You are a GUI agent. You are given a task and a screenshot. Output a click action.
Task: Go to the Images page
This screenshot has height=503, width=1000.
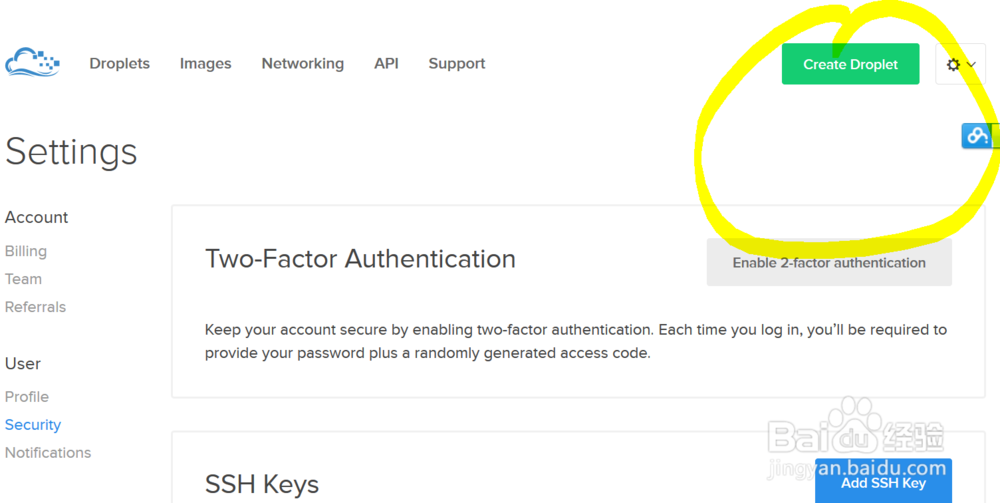pos(205,63)
